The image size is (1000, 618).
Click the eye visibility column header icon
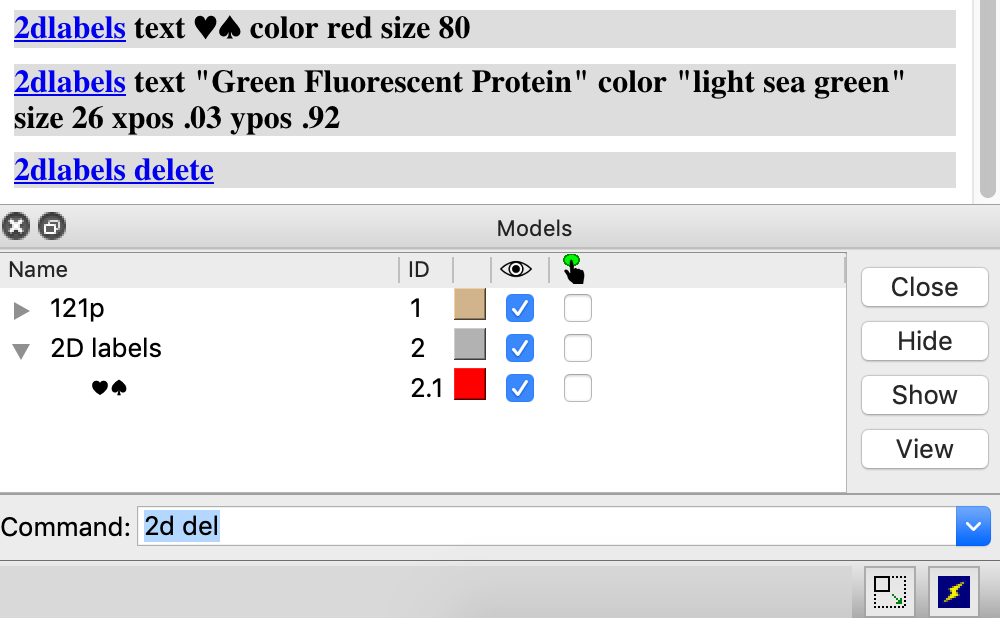tap(516, 269)
